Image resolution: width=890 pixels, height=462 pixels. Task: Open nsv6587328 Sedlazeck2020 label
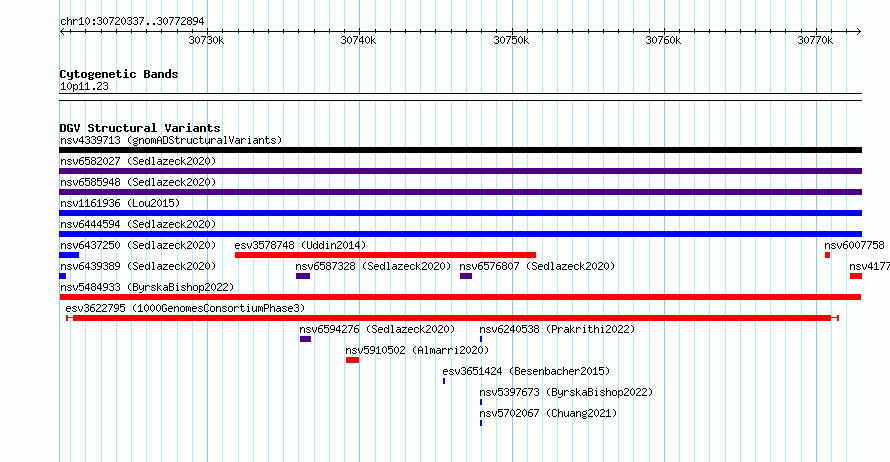pos(373,266)
